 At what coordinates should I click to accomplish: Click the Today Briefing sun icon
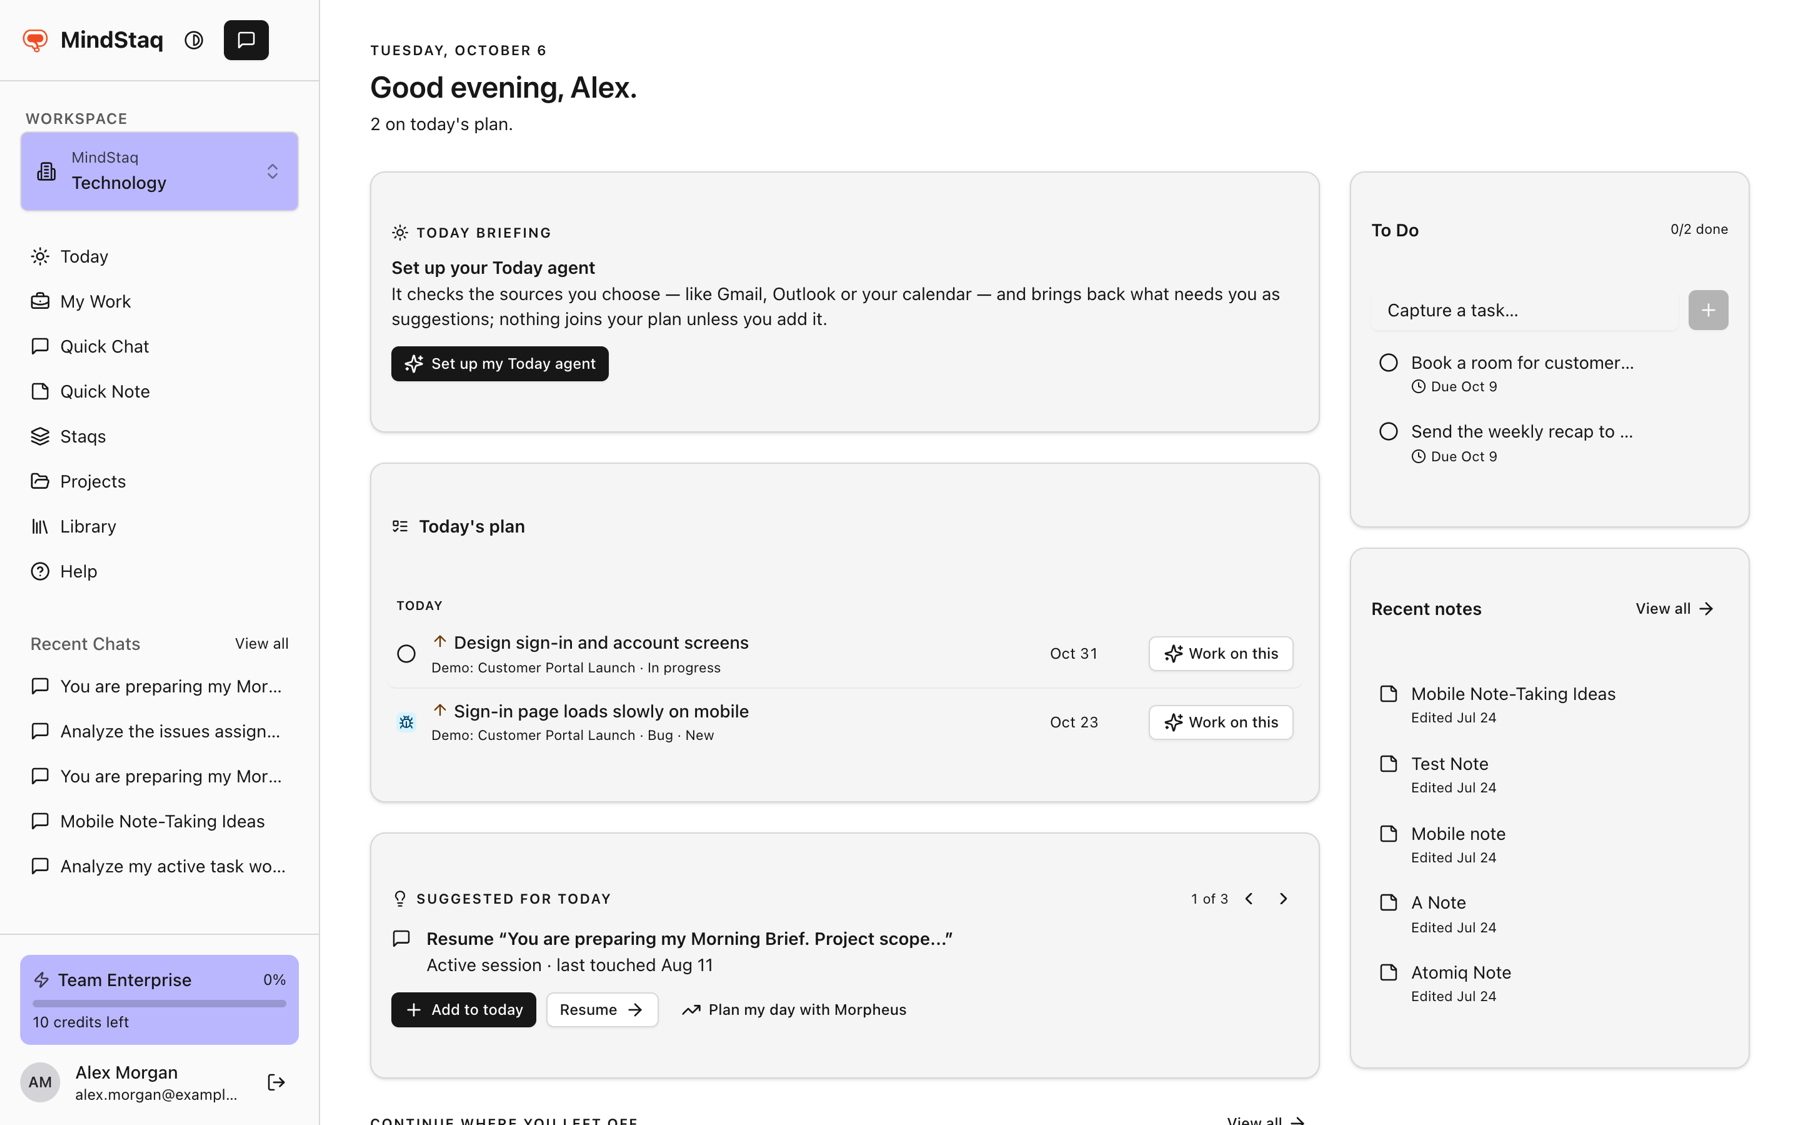coord(400,233)
